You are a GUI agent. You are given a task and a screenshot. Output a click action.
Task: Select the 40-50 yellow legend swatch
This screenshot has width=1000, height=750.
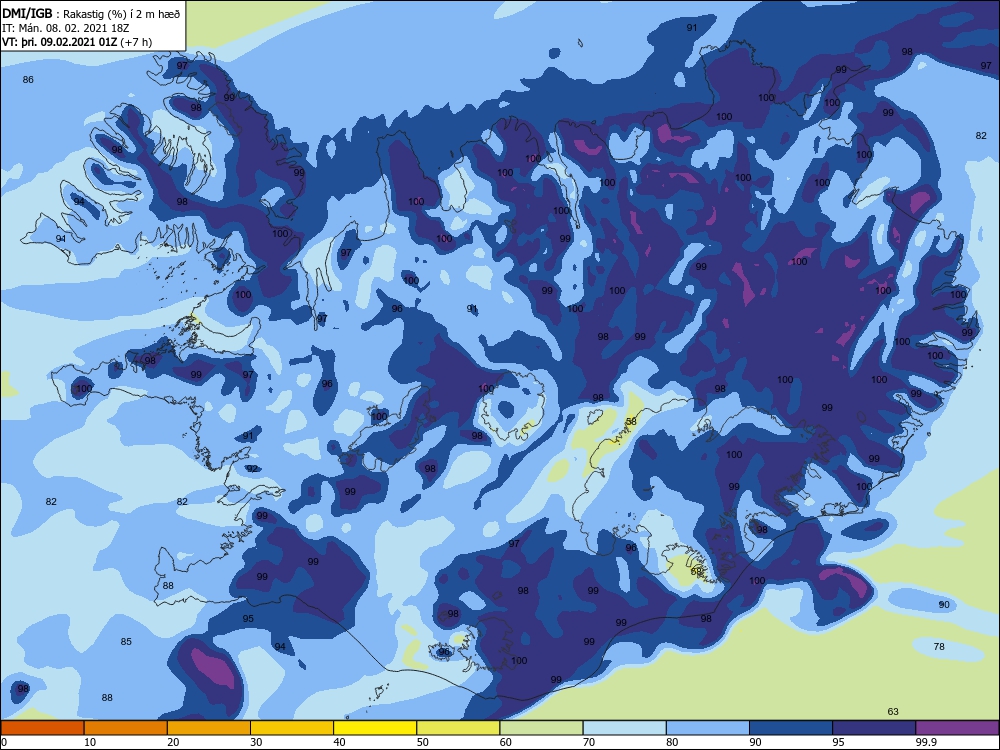point(375,728)
